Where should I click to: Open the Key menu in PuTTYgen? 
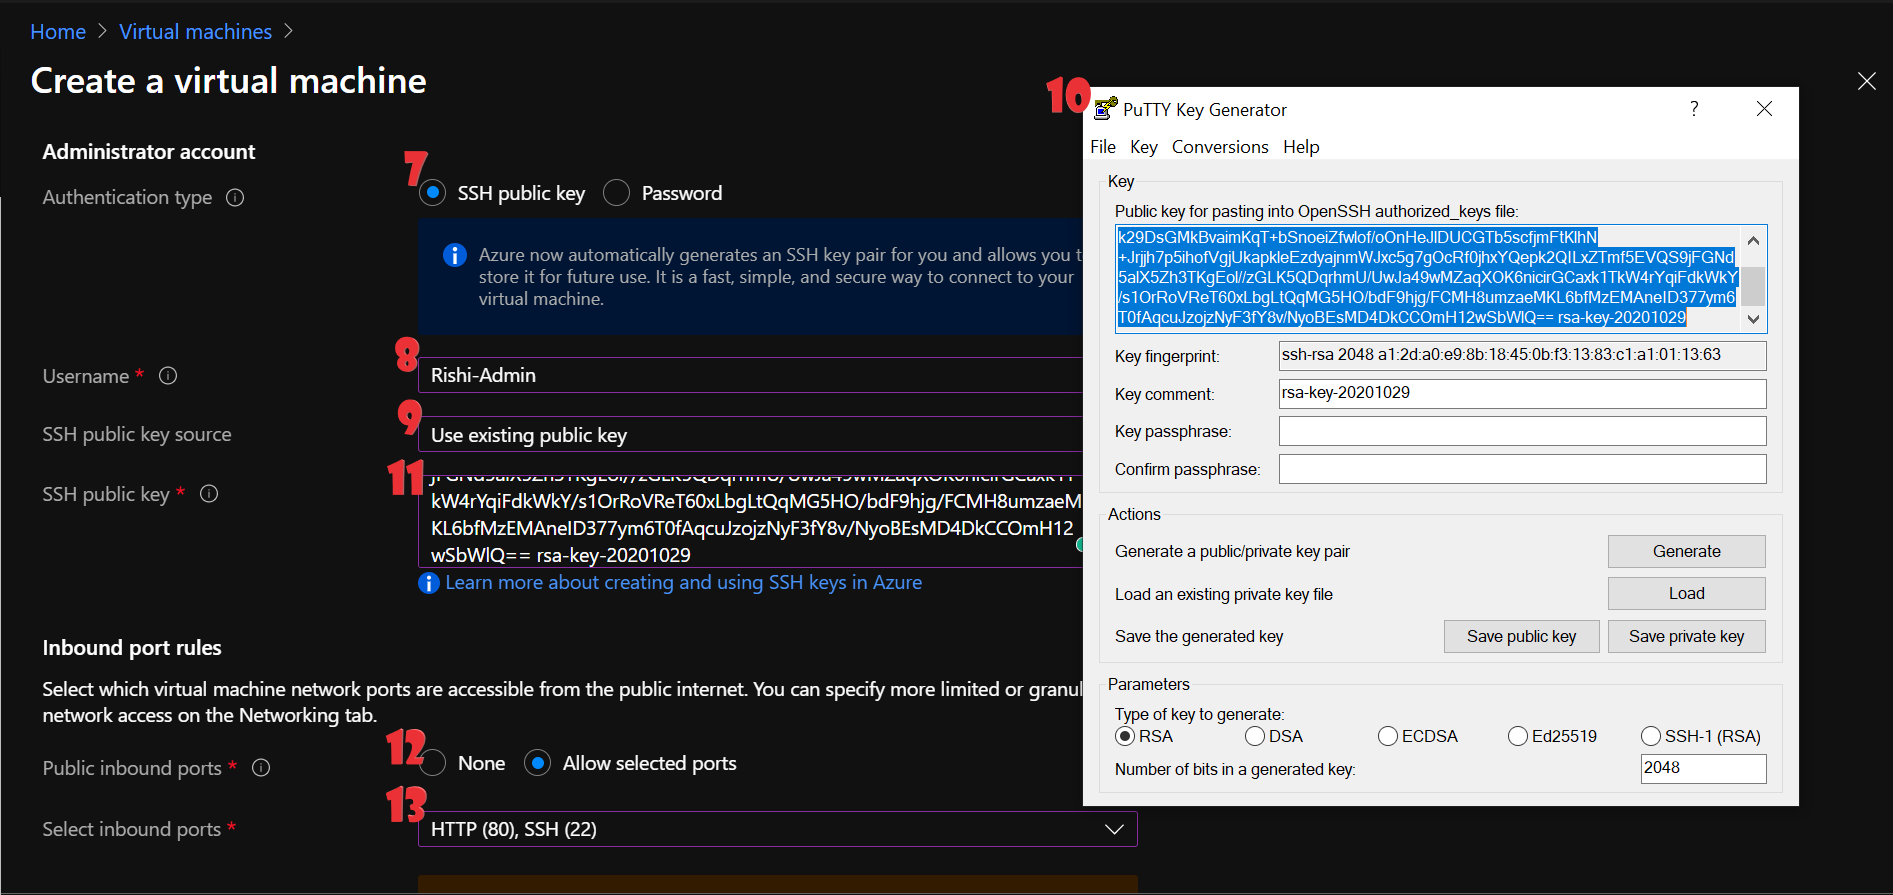point(1143,147)
